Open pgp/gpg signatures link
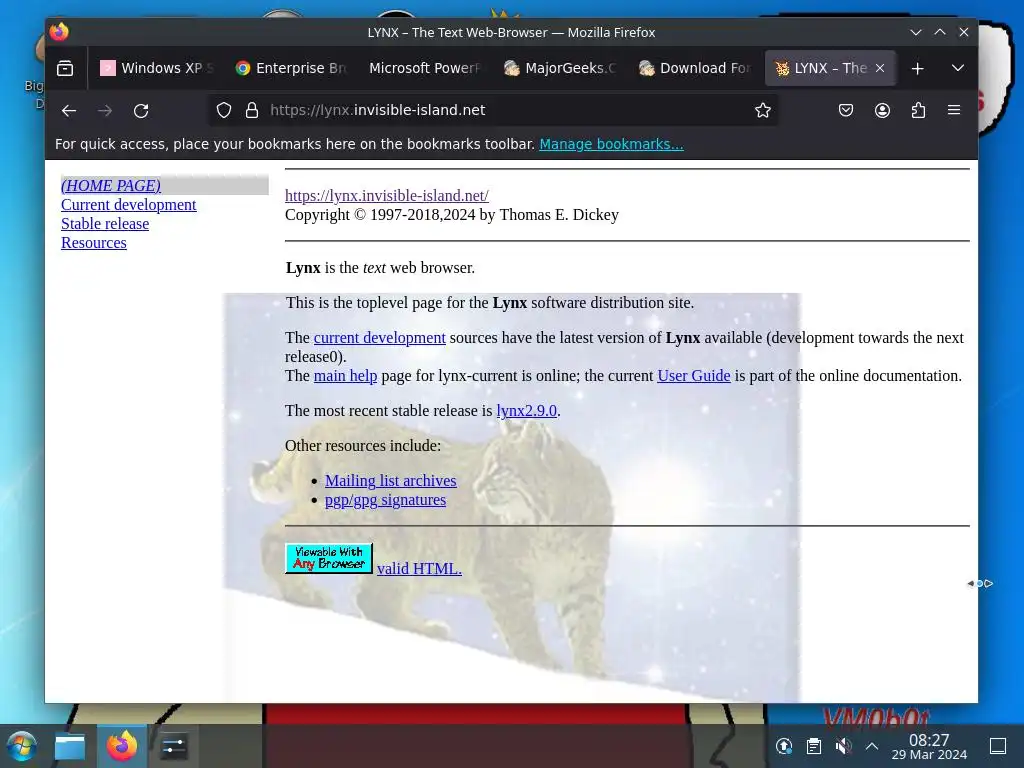This screenshot has height=768, width=1024. pyautogui.click(x=385, y=500)
